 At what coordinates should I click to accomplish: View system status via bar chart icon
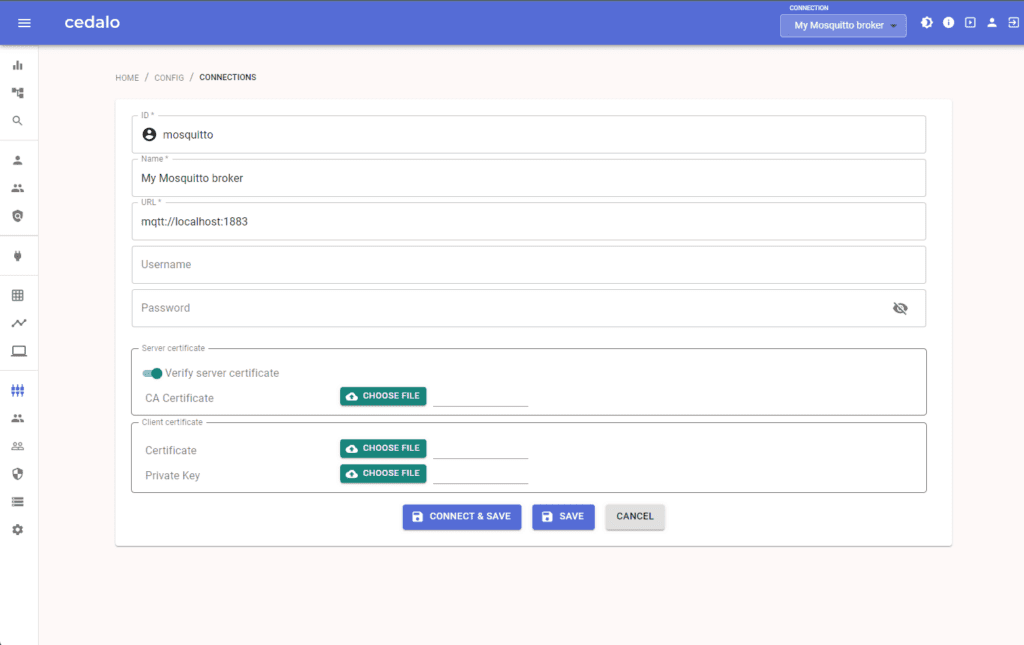[18, 64]
